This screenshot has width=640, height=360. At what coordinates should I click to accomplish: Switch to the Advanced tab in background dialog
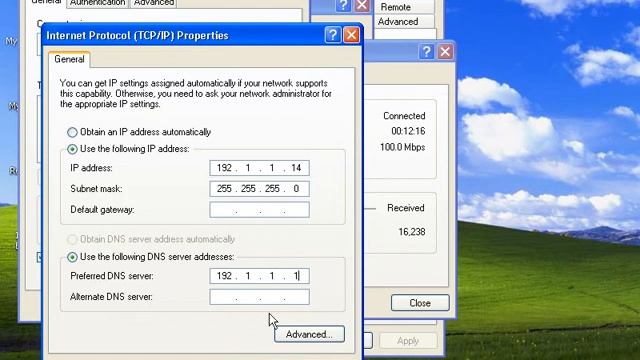click(154, 3)
